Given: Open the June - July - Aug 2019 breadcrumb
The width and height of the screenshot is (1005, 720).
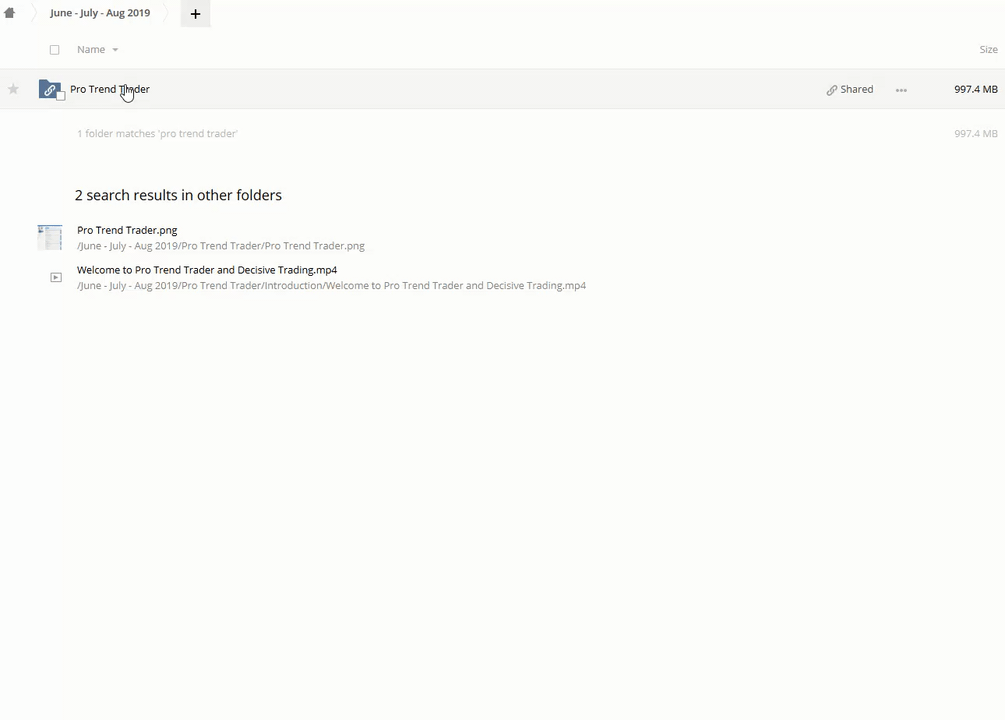Looking at the screenshot, I should tap(100, 13).
